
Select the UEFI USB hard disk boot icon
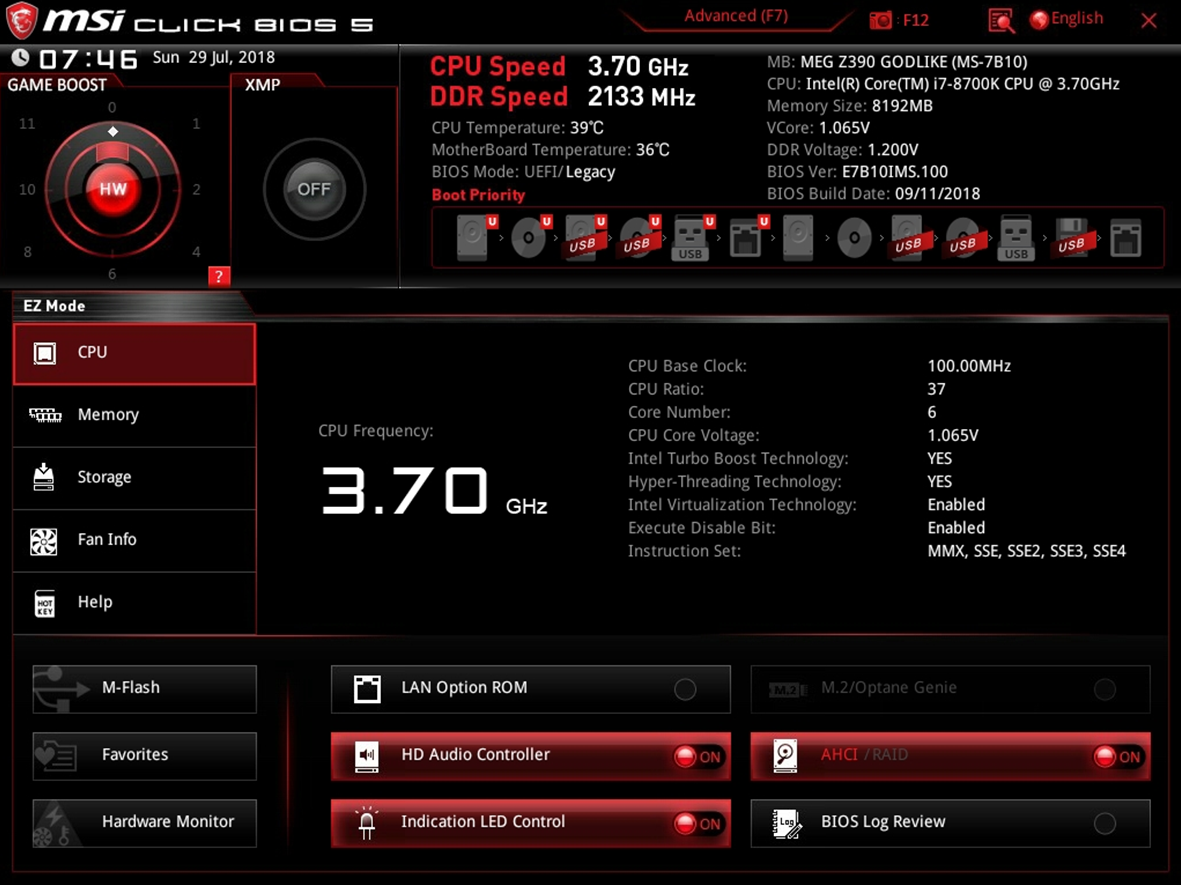[x=584, y=237]
